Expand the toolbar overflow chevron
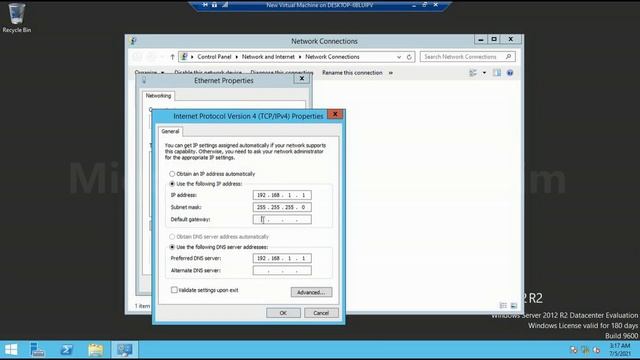640x360 pixels. (x=391, y=73)
